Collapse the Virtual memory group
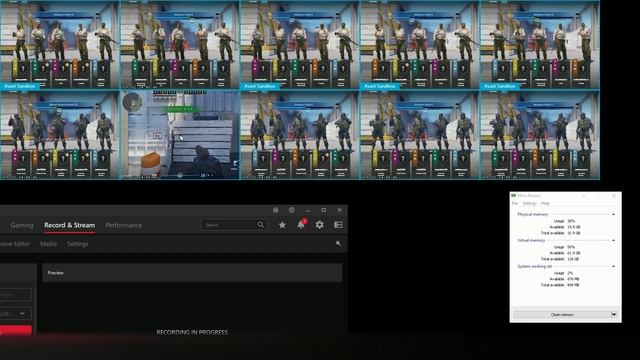Image resolution: width=640 pixels, height=360 pixels. coord(613,240)
